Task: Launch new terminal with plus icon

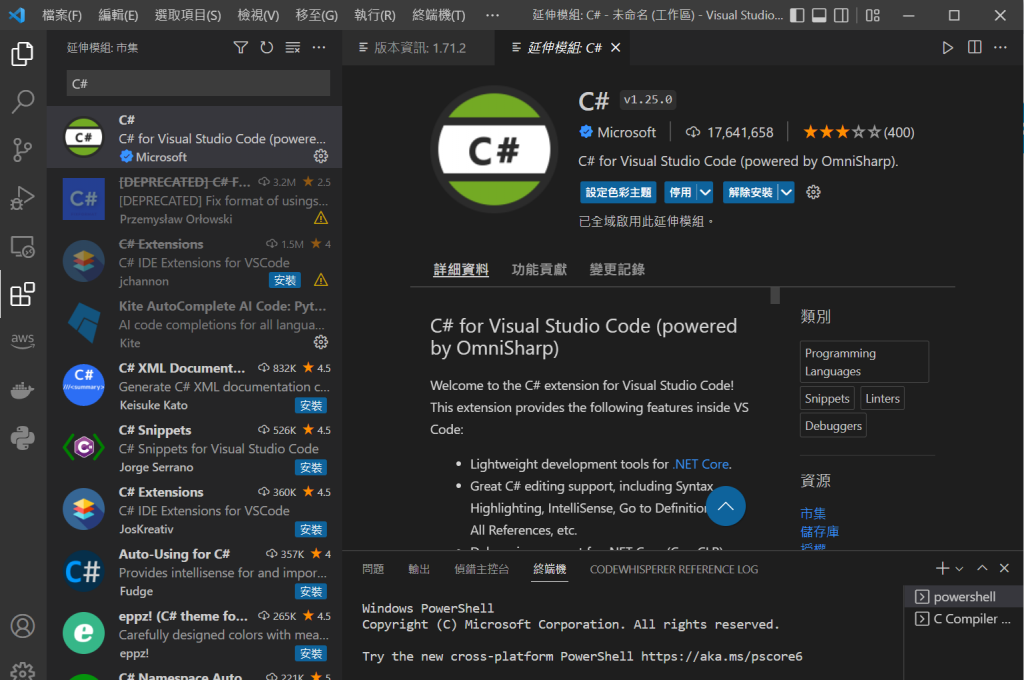Action: 942,568
